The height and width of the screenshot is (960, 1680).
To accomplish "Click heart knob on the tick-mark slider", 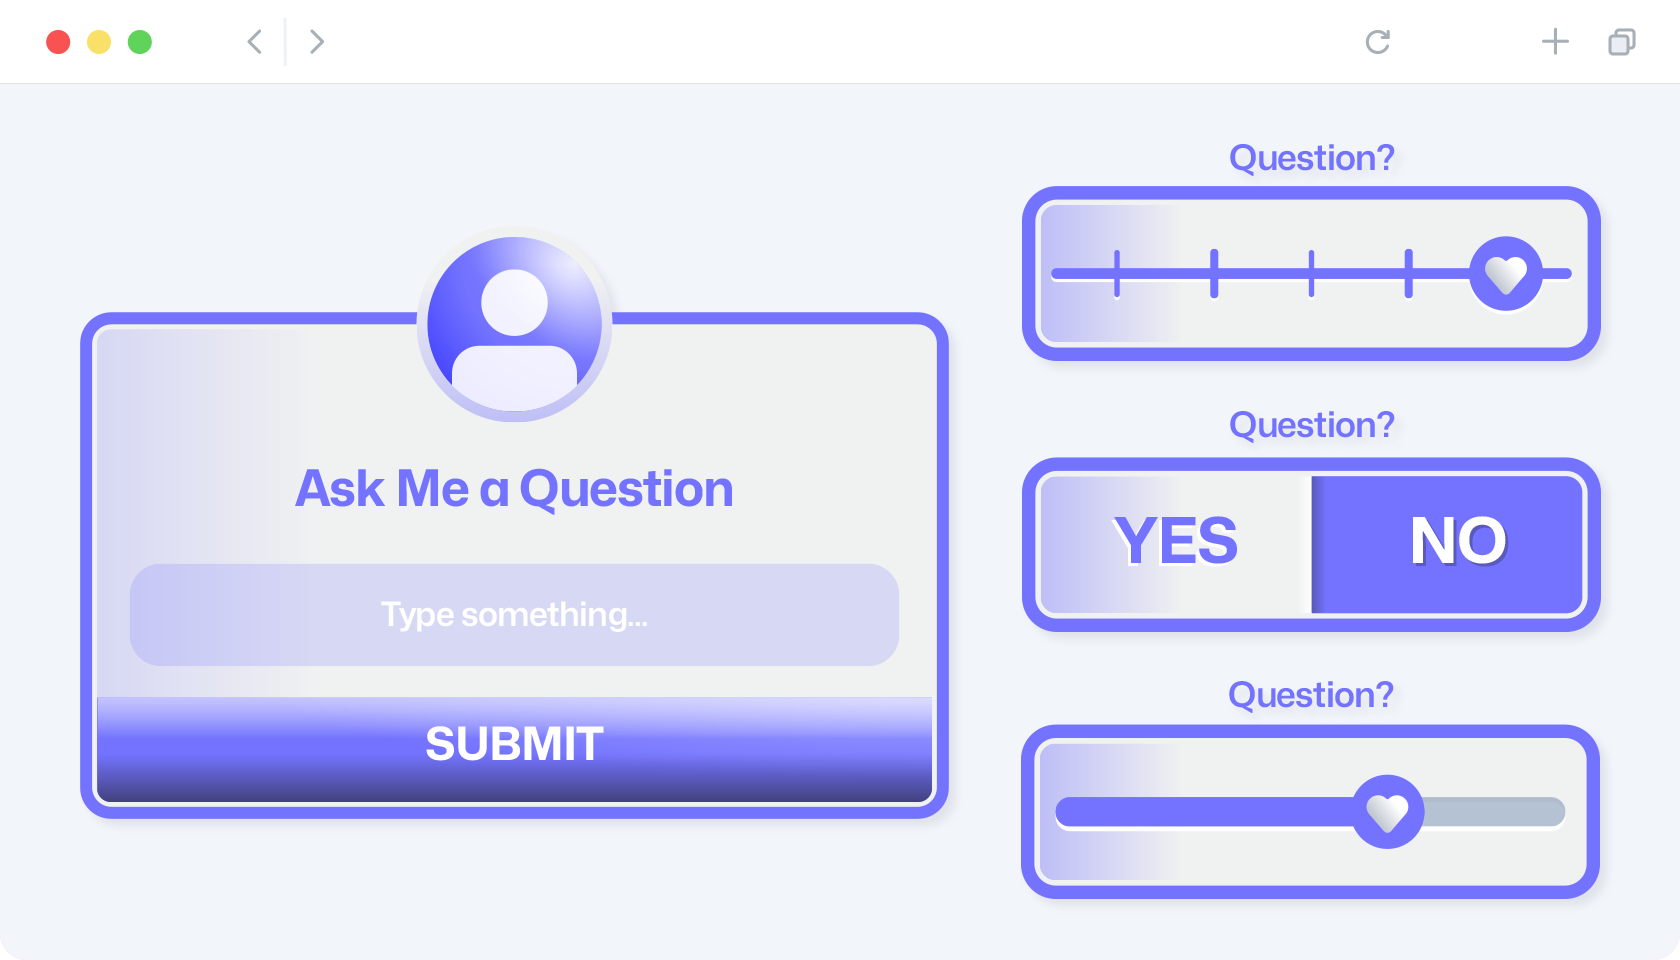I will (x=1506, y=273).
